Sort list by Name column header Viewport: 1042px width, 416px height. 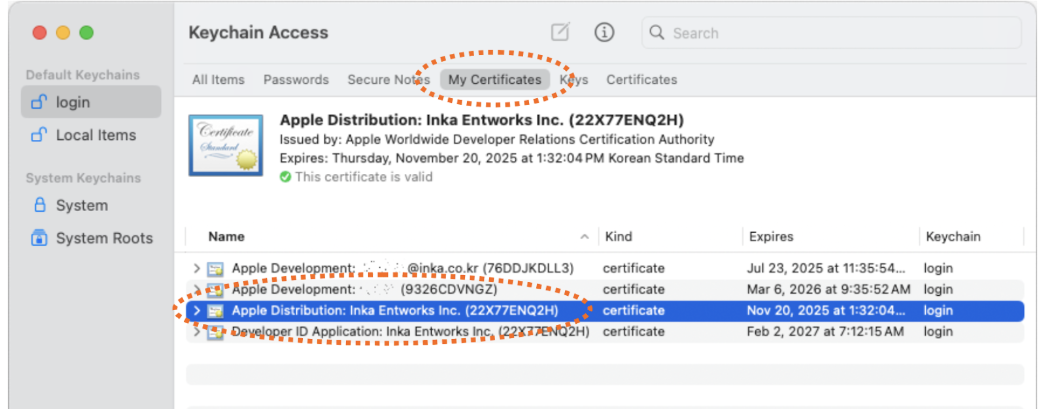coord(229,237)
